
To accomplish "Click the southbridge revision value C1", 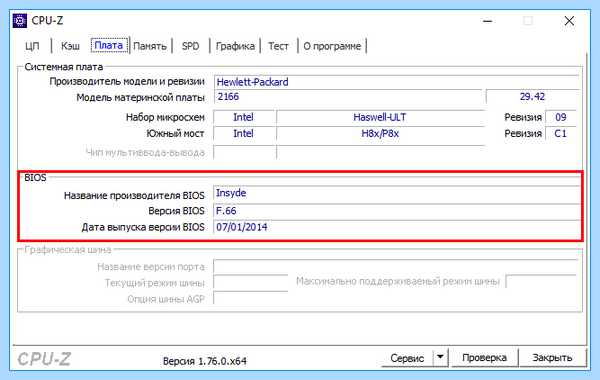I will (561, 134).
